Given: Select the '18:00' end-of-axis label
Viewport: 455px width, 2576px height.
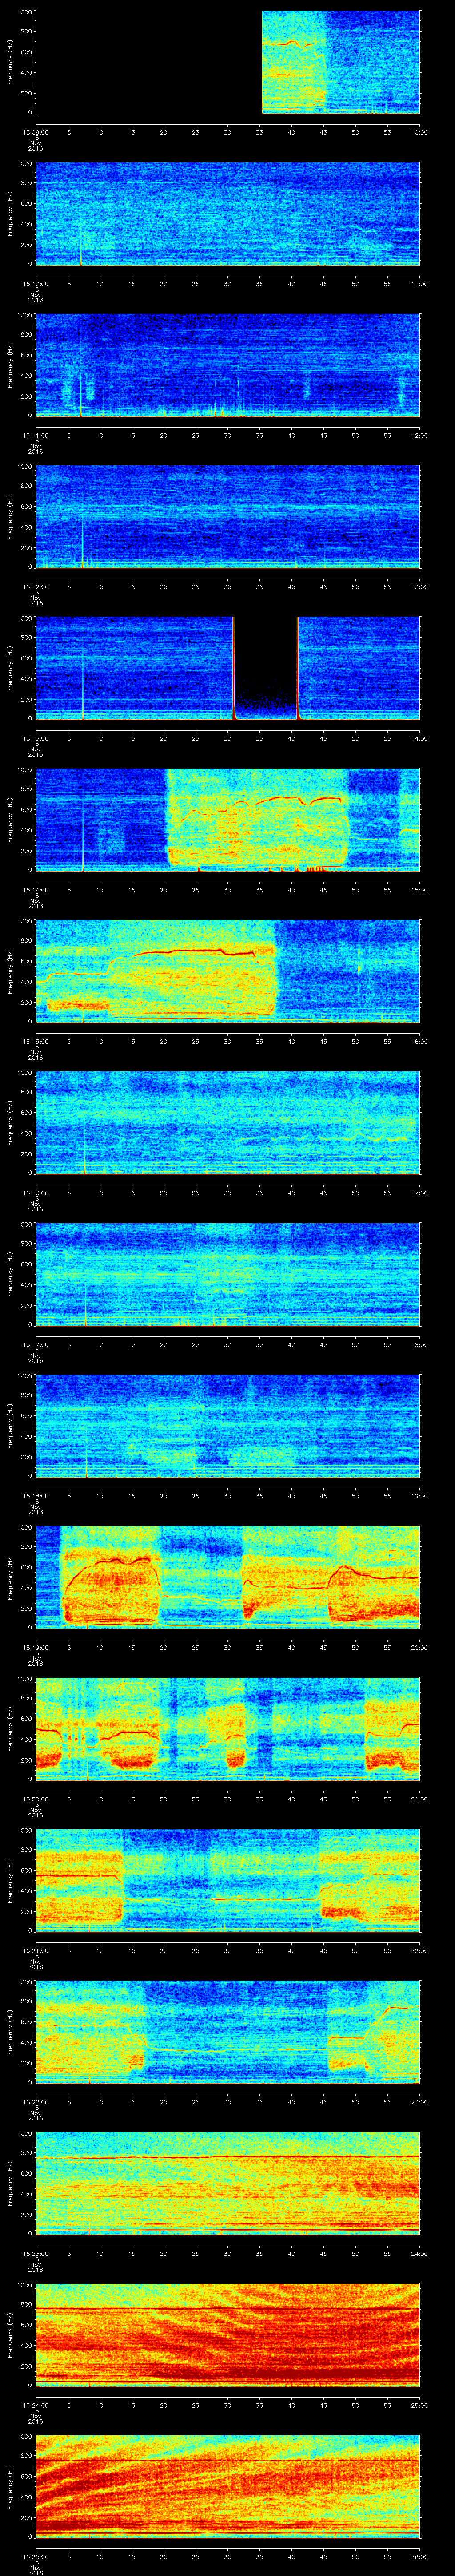Looking at the screenshot, I should click(x=420, y=1344).
